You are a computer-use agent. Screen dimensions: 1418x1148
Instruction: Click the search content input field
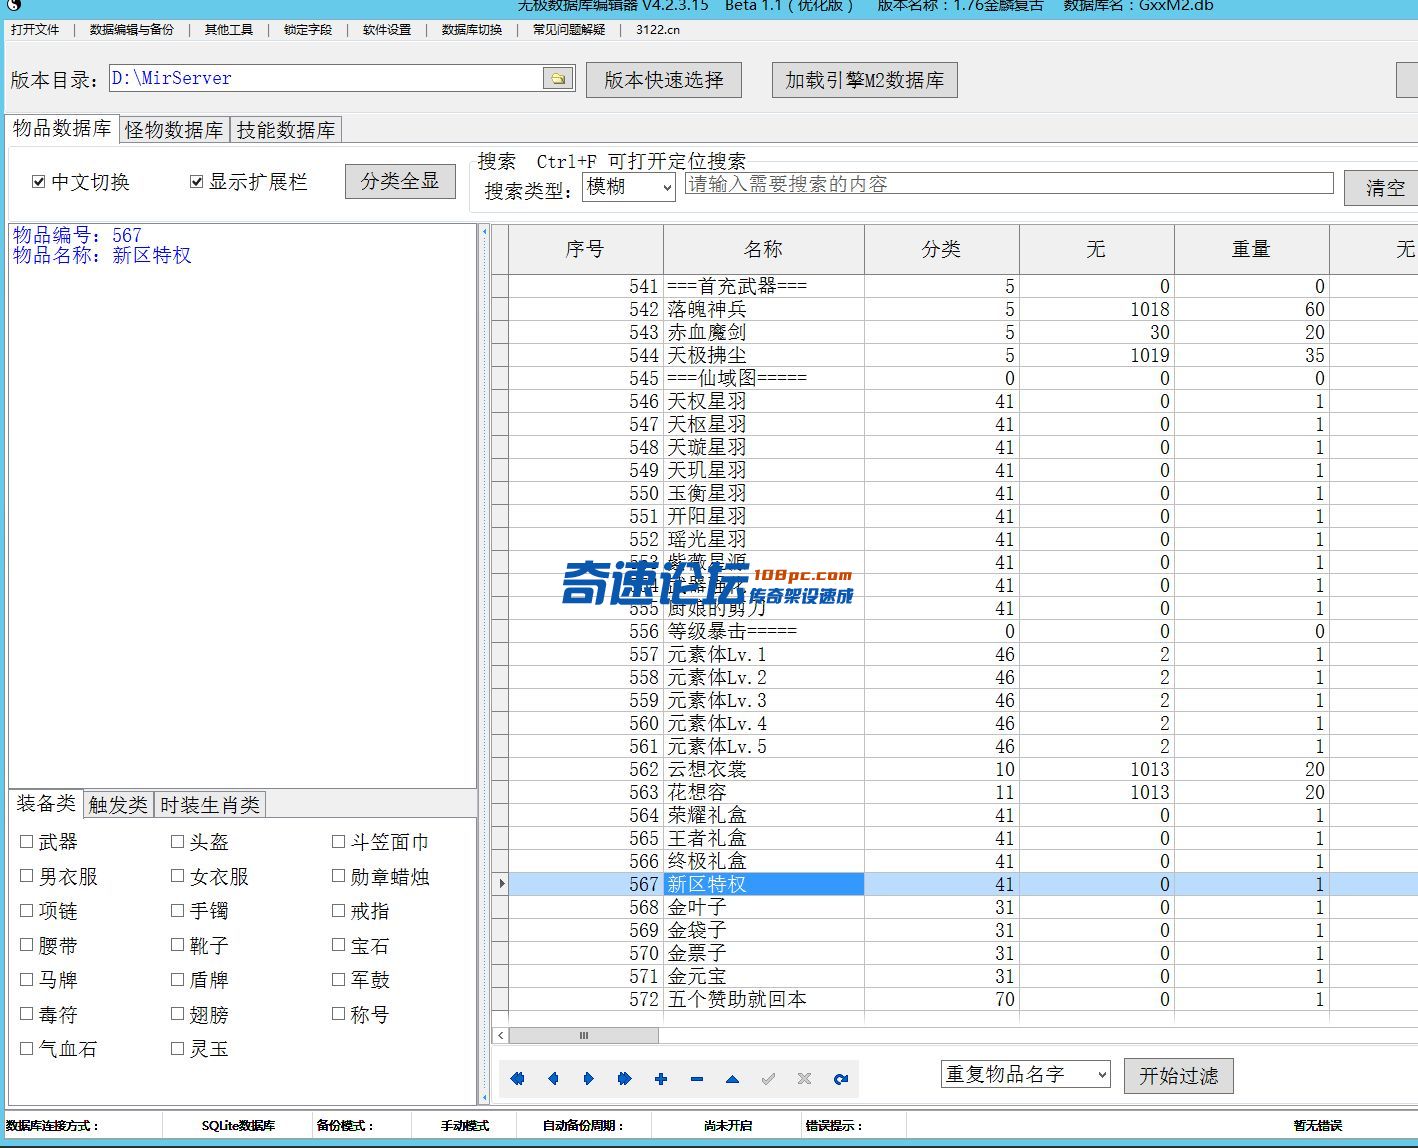[x=1009, y=184]
